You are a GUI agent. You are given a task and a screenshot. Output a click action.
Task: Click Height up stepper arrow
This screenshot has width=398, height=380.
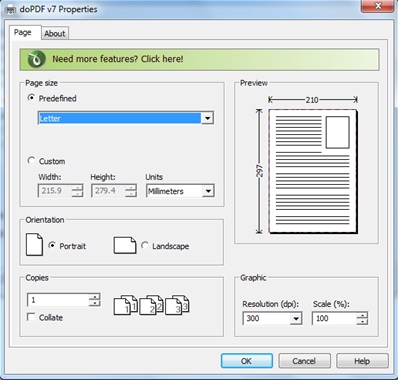tap(131, 188)
